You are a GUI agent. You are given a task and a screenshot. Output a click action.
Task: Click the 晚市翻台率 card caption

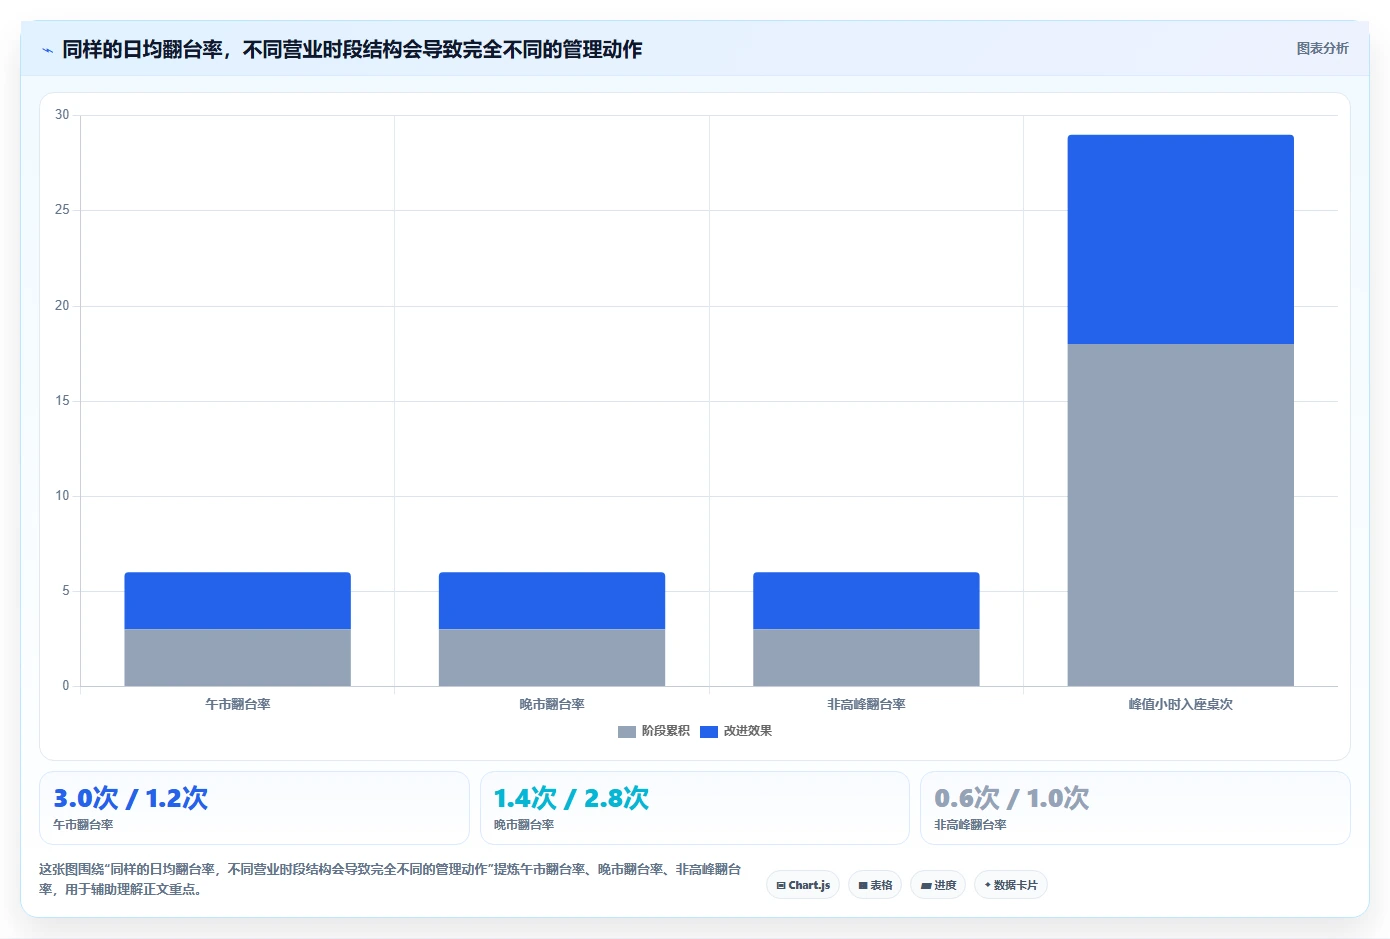(524, 825)
